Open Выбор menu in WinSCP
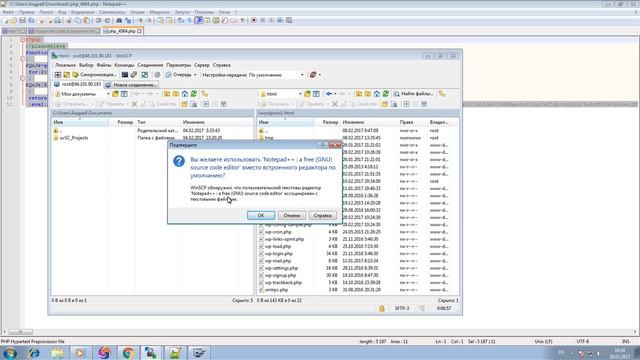The height and width of the screenshot is (360, 640). [86, 65]
